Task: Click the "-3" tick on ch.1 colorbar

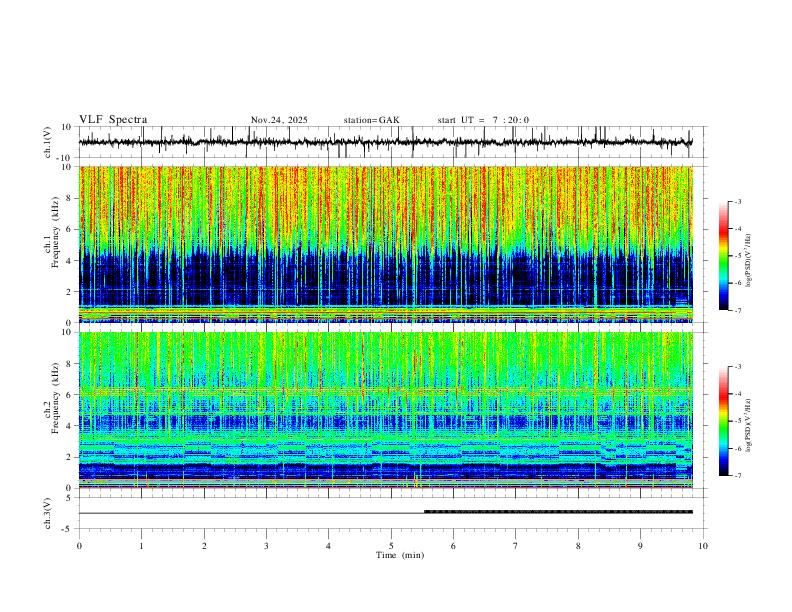Action: [x=737, y=201]
